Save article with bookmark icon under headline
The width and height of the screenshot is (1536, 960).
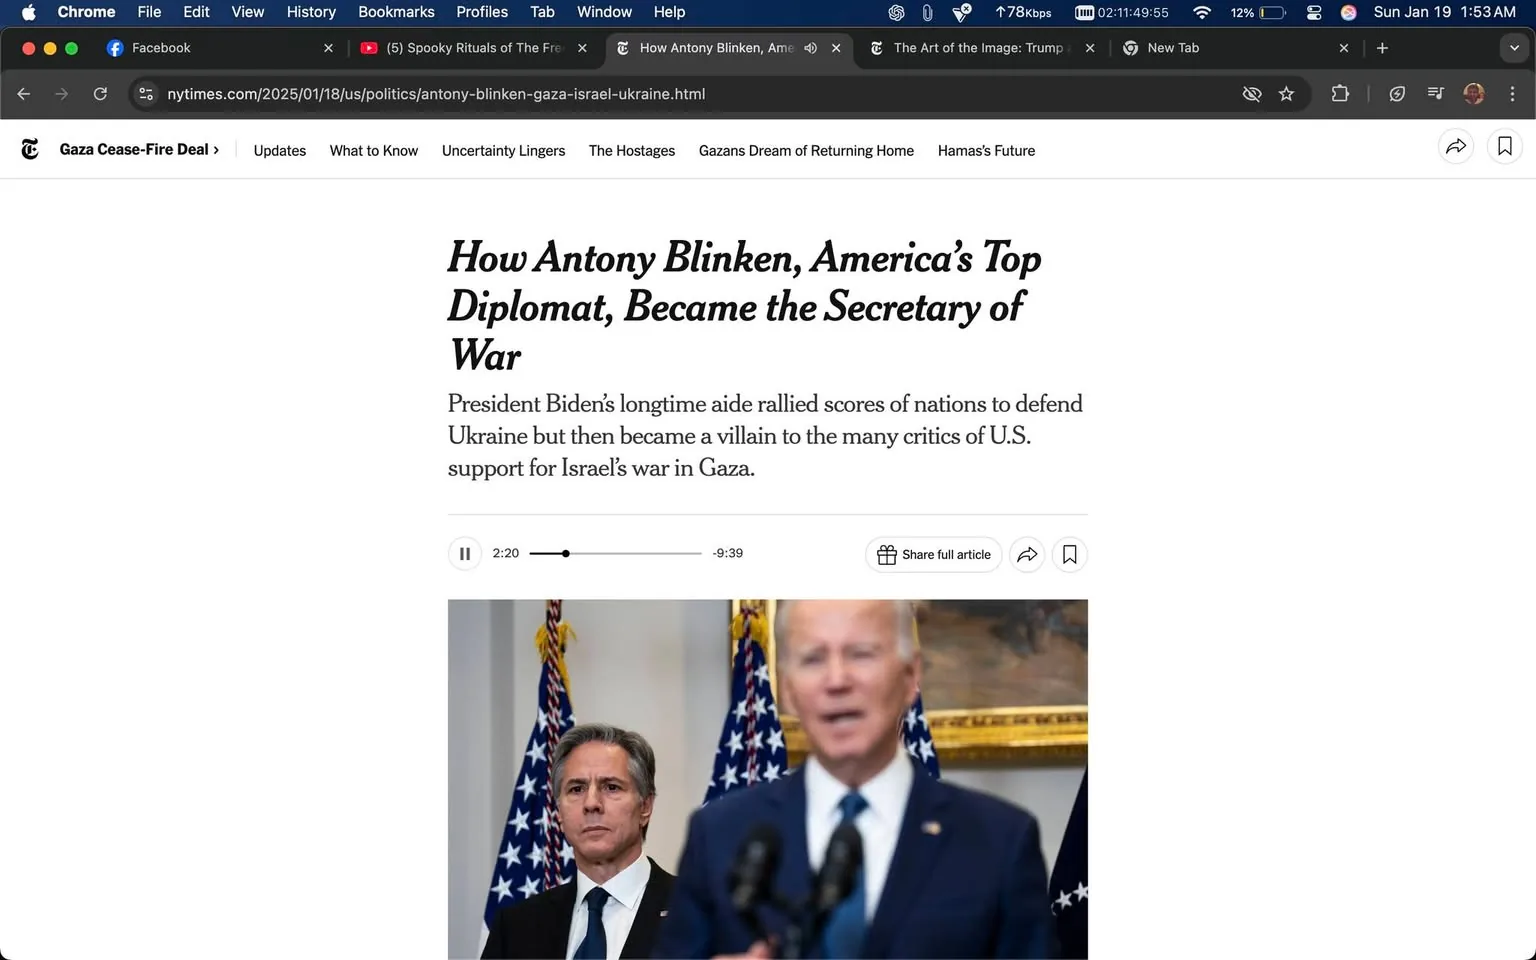pyautogui.click(x=1069, y=555)
